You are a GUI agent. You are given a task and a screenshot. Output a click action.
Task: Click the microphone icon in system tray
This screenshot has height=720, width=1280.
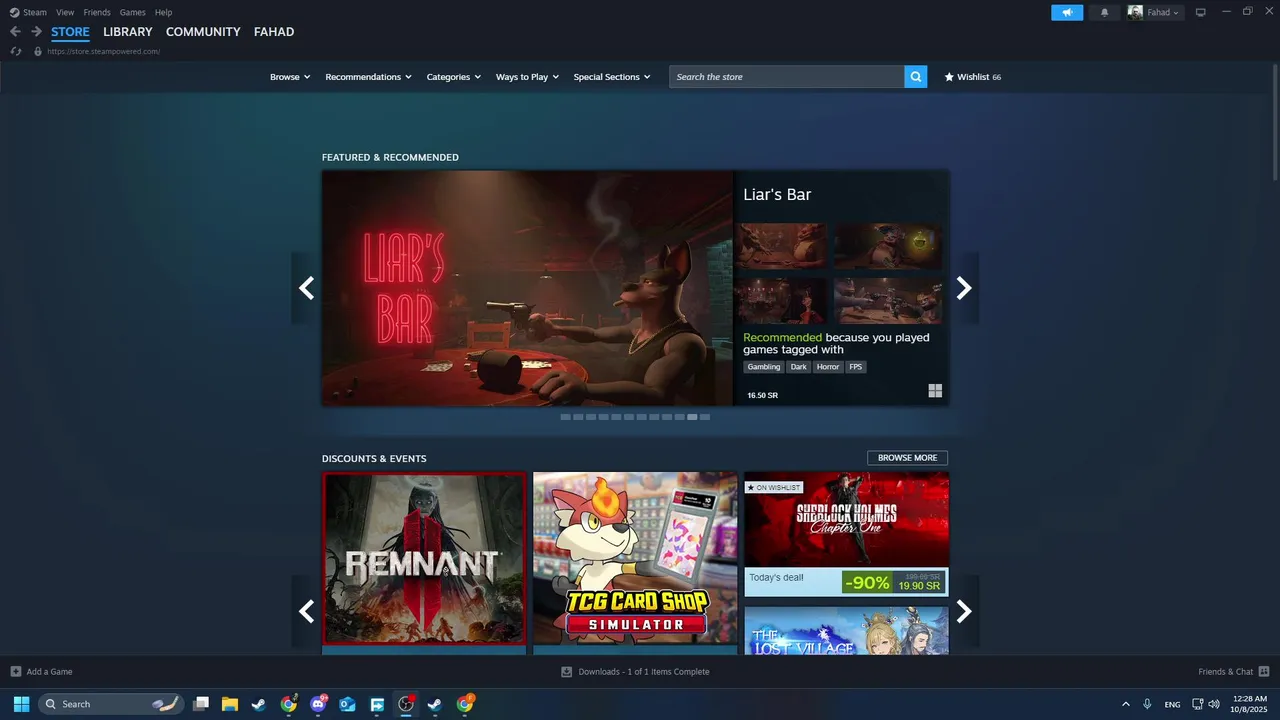pos(1147,704)
